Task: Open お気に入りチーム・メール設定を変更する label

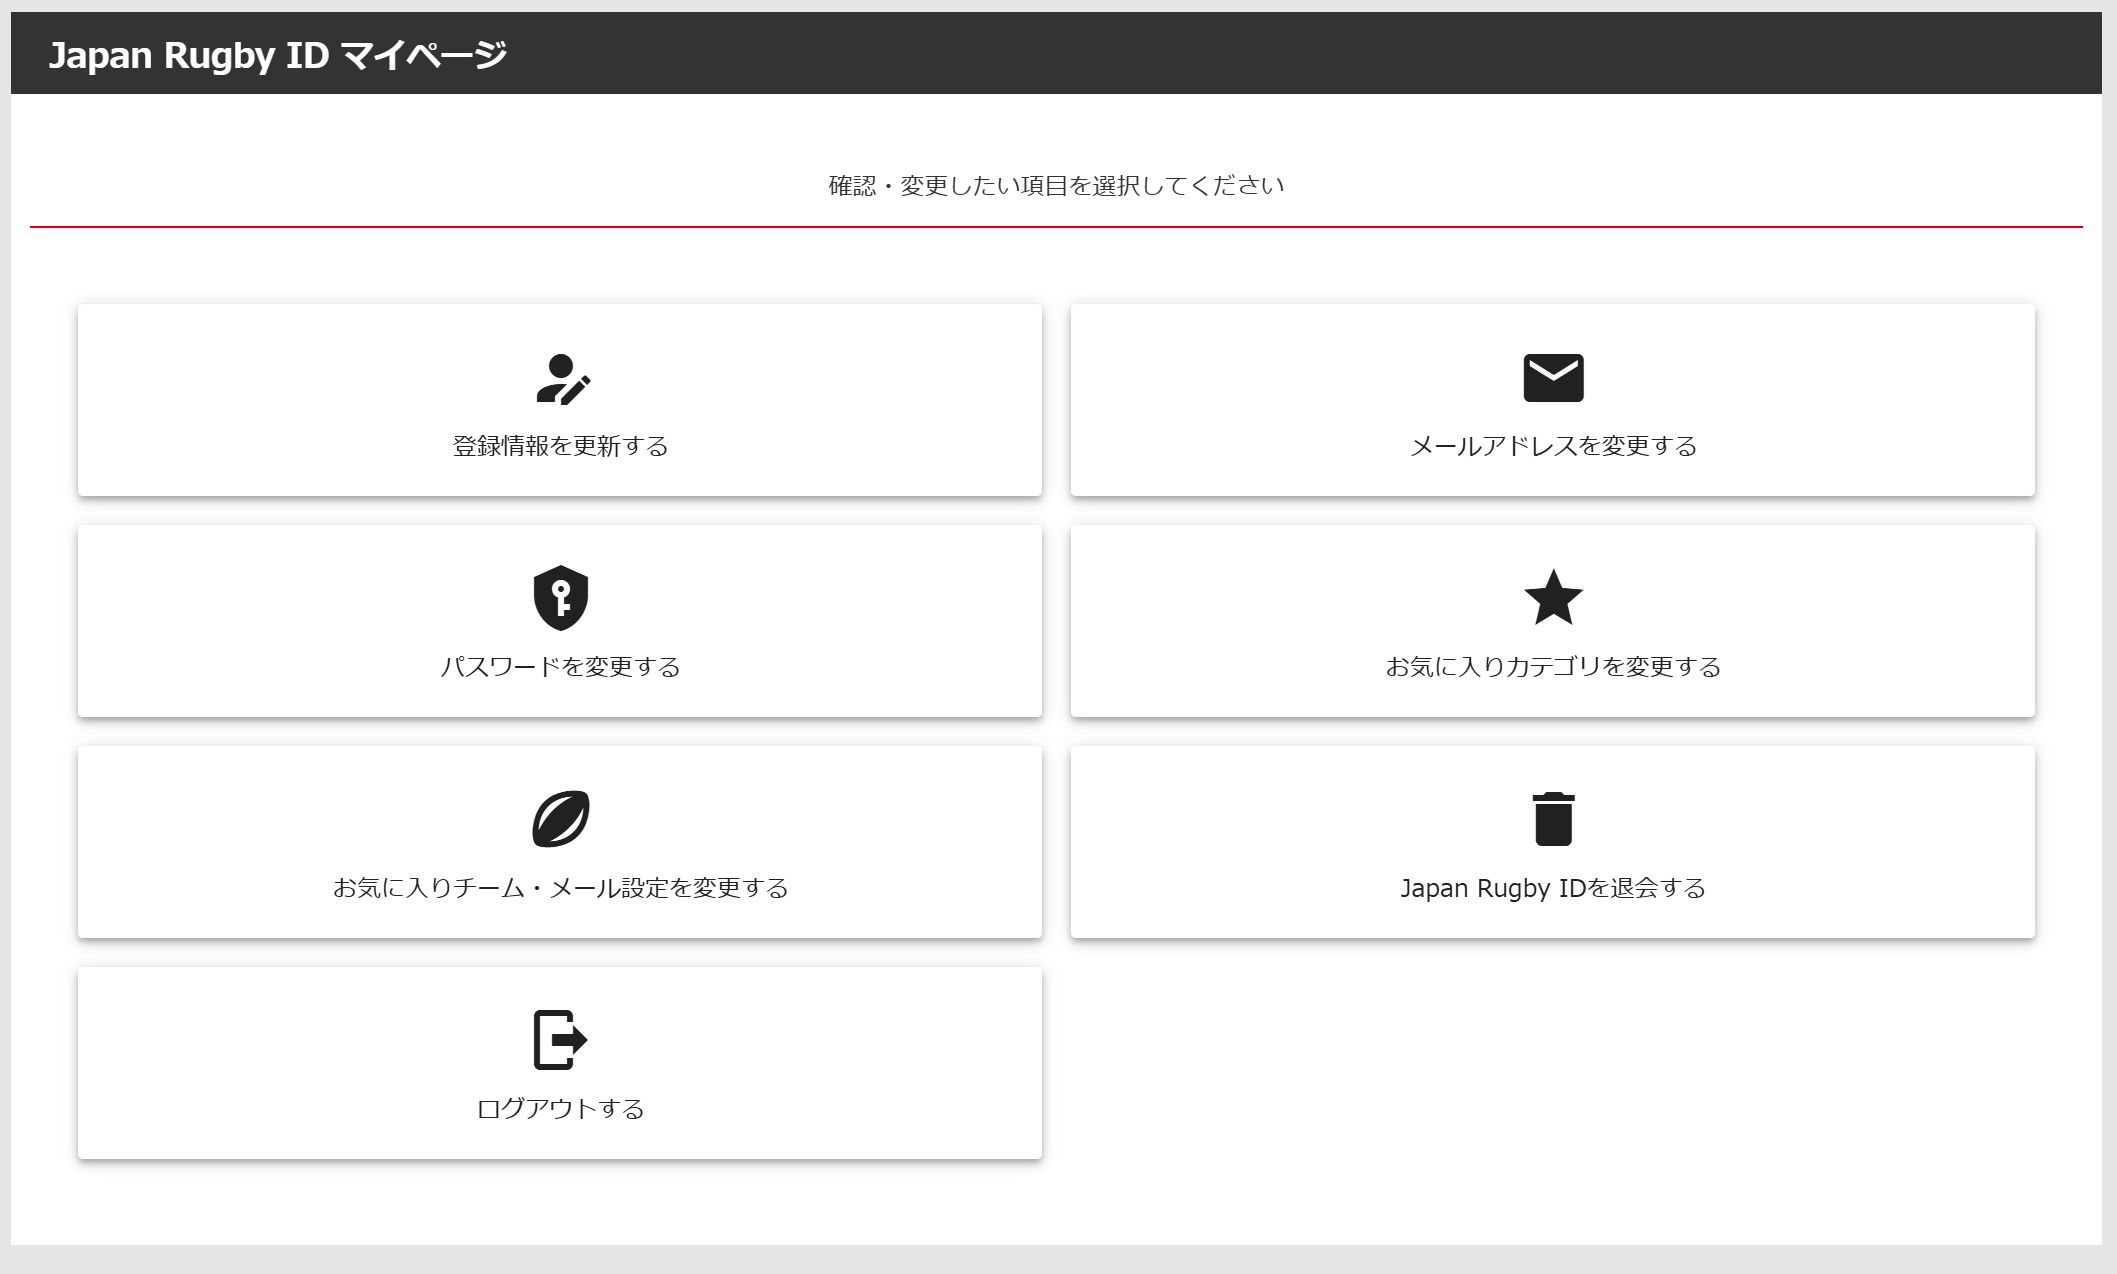Action: tap(560, 888)
